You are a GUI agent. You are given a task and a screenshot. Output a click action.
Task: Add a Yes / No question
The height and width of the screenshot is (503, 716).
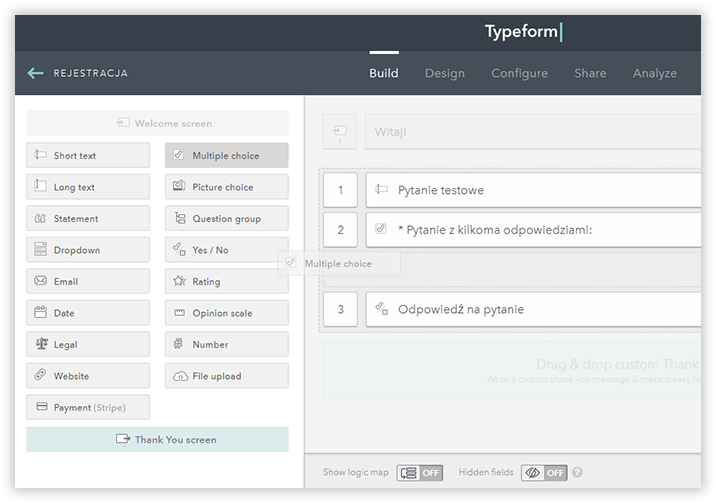[x=226, y=250]
